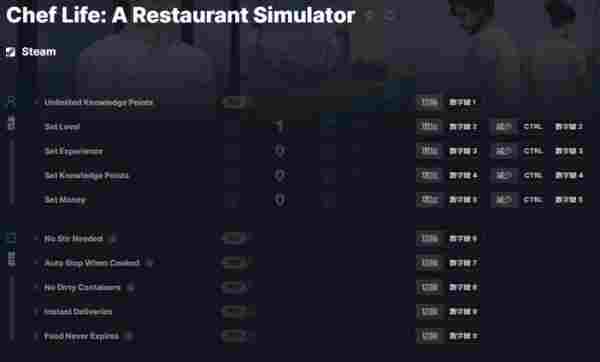
Task: Enable Instant Deliveries toggle
Action: click(x=236, y=312)
